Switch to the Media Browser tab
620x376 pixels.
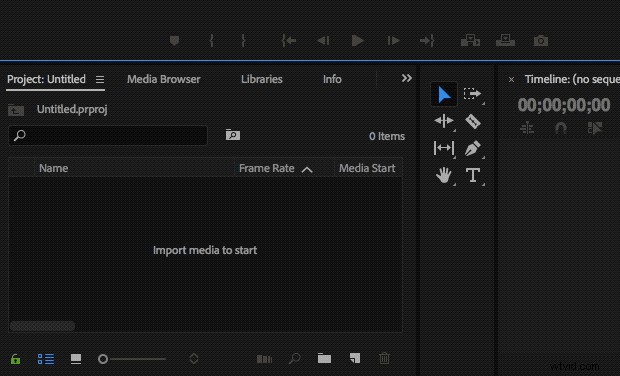164,79
